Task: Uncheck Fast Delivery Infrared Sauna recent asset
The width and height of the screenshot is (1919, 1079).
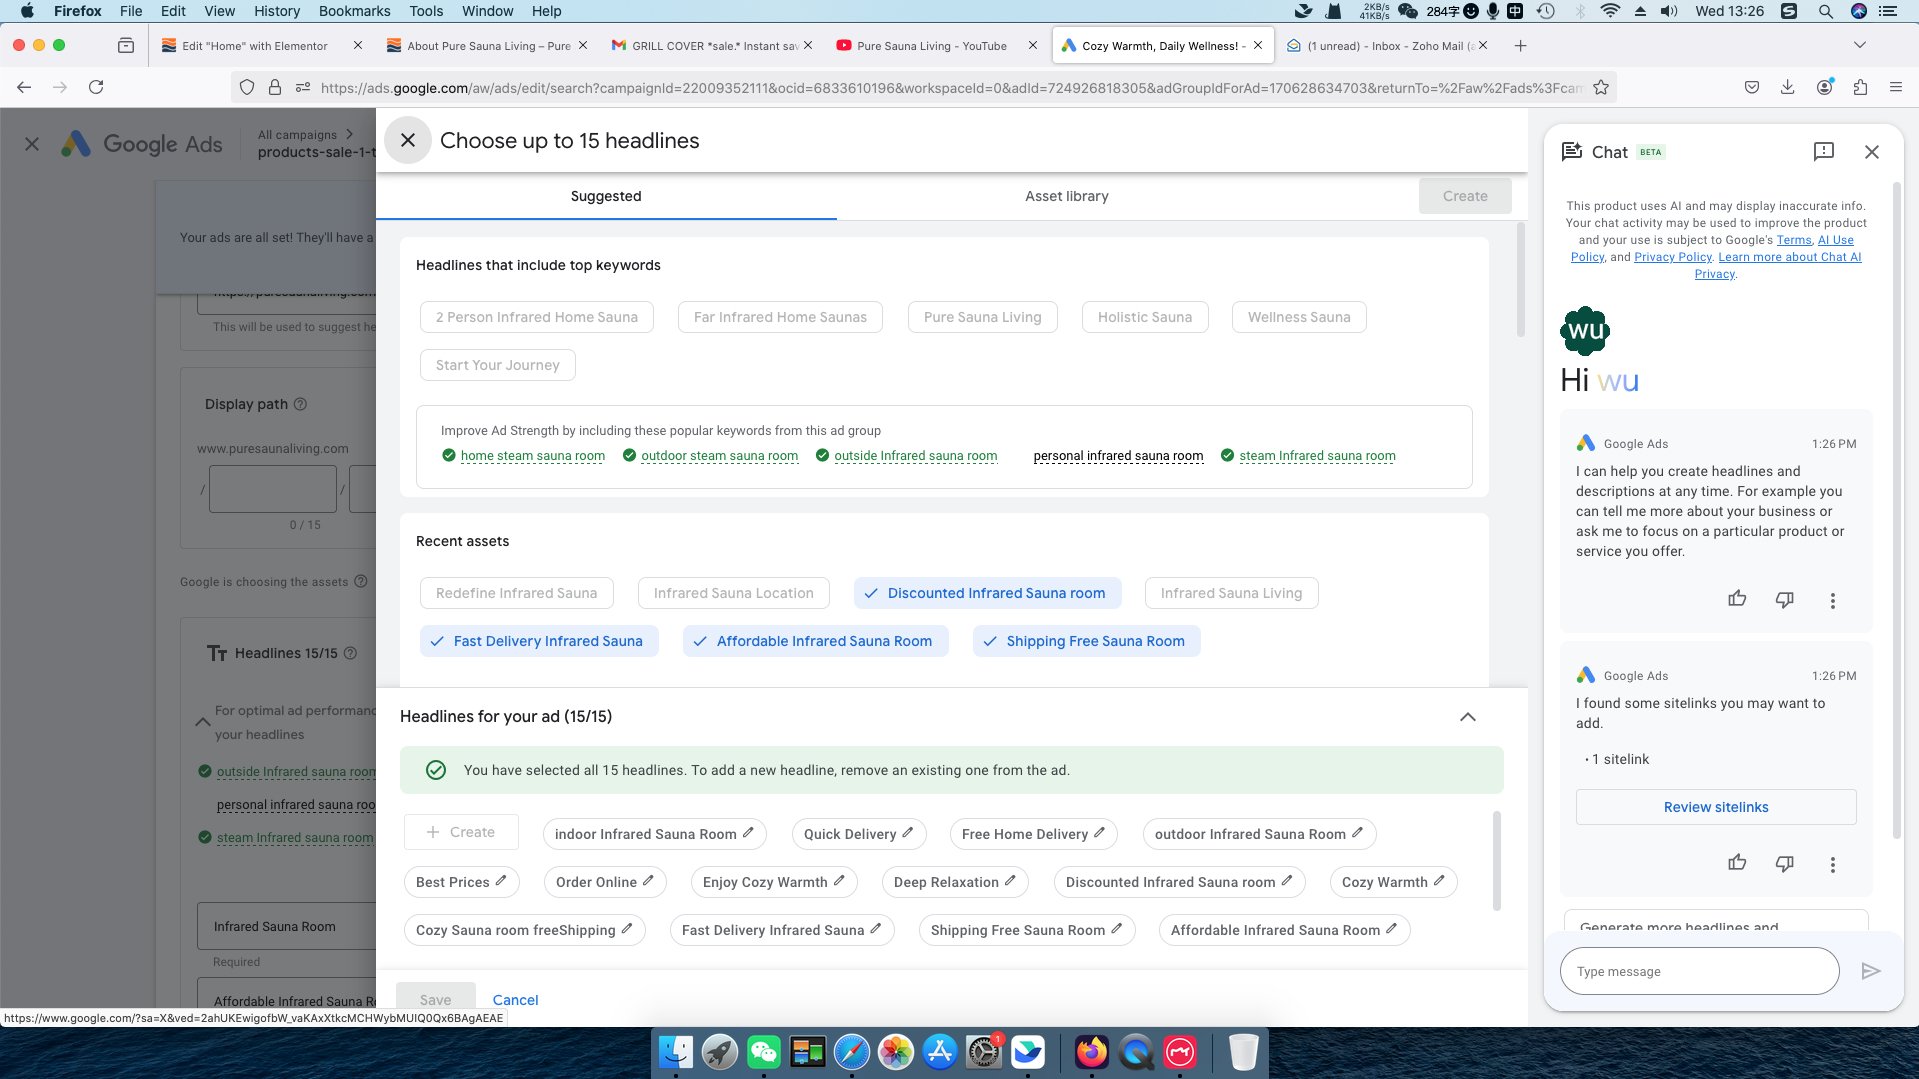Action: (x=539, y=641)
